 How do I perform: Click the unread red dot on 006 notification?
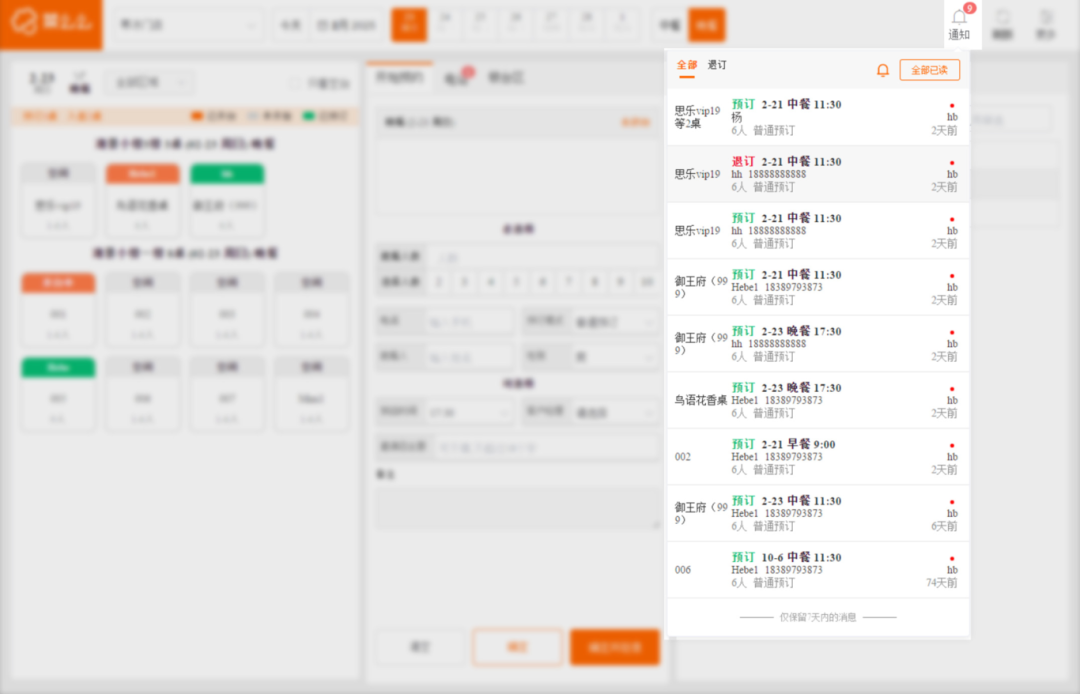pyautogui.click(x=952, y=558)
